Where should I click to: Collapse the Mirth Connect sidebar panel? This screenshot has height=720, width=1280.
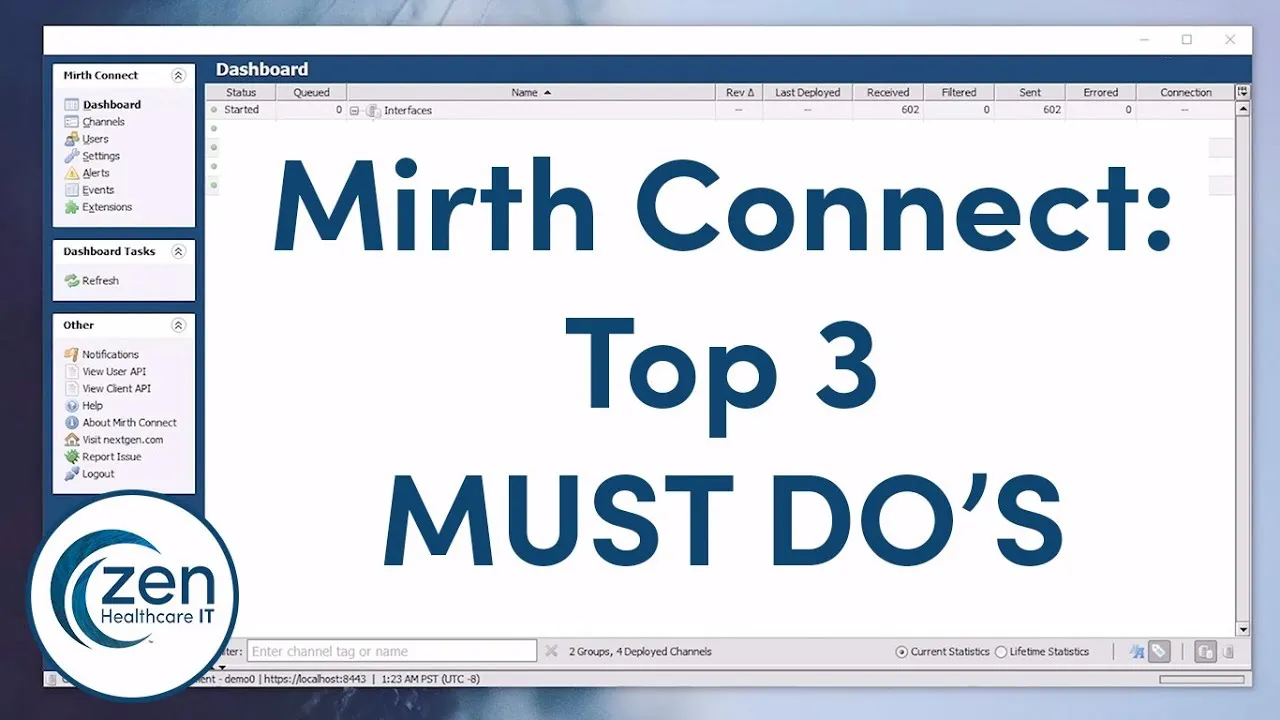[x=178, y=75]
